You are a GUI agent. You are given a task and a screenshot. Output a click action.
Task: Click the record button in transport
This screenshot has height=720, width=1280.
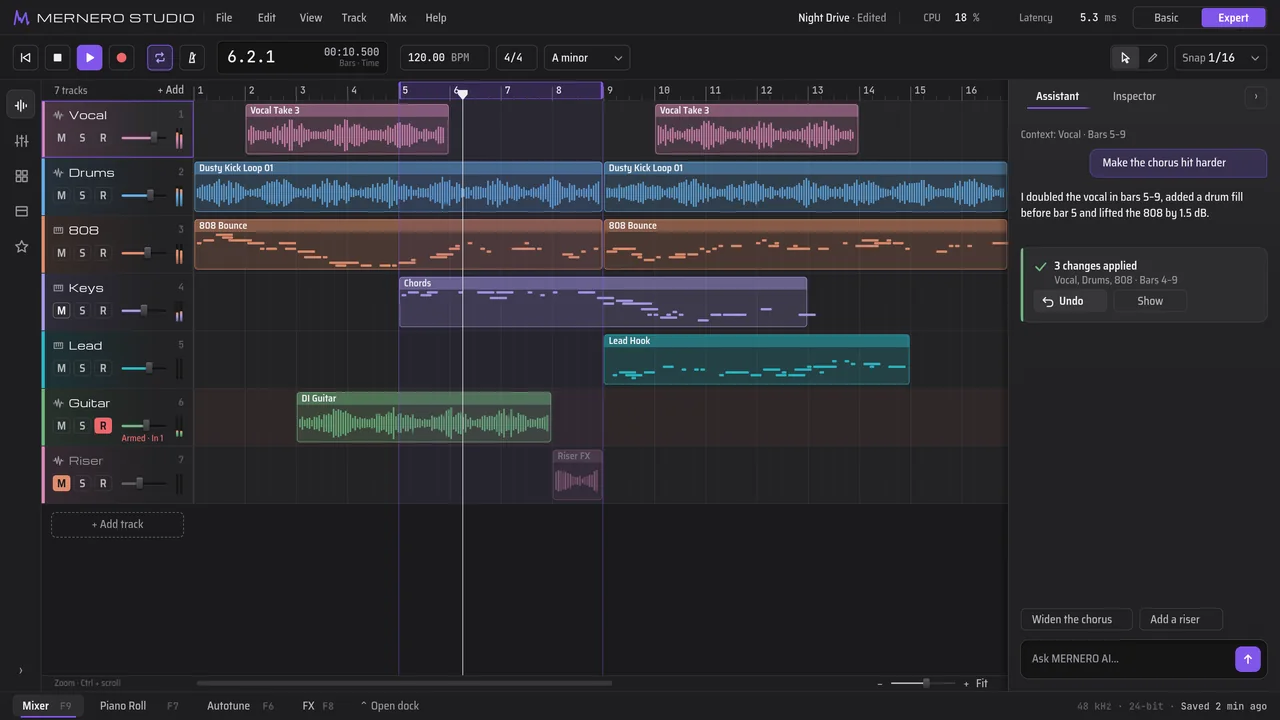(x=122, y=58)
